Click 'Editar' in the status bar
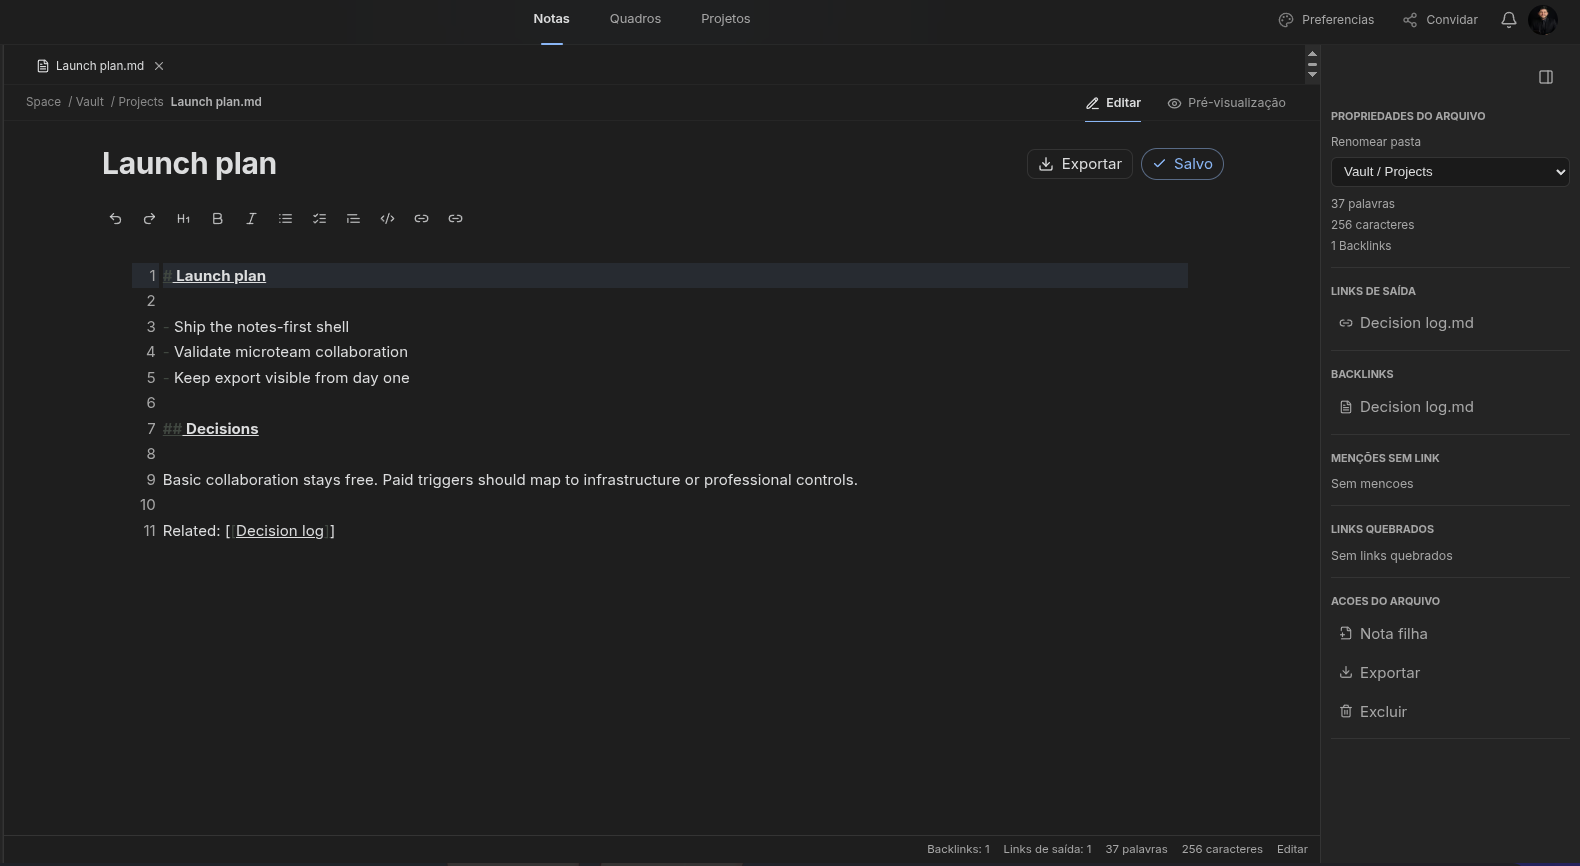The height and width of the screenshot is (866, 1580). point(1292,849)
